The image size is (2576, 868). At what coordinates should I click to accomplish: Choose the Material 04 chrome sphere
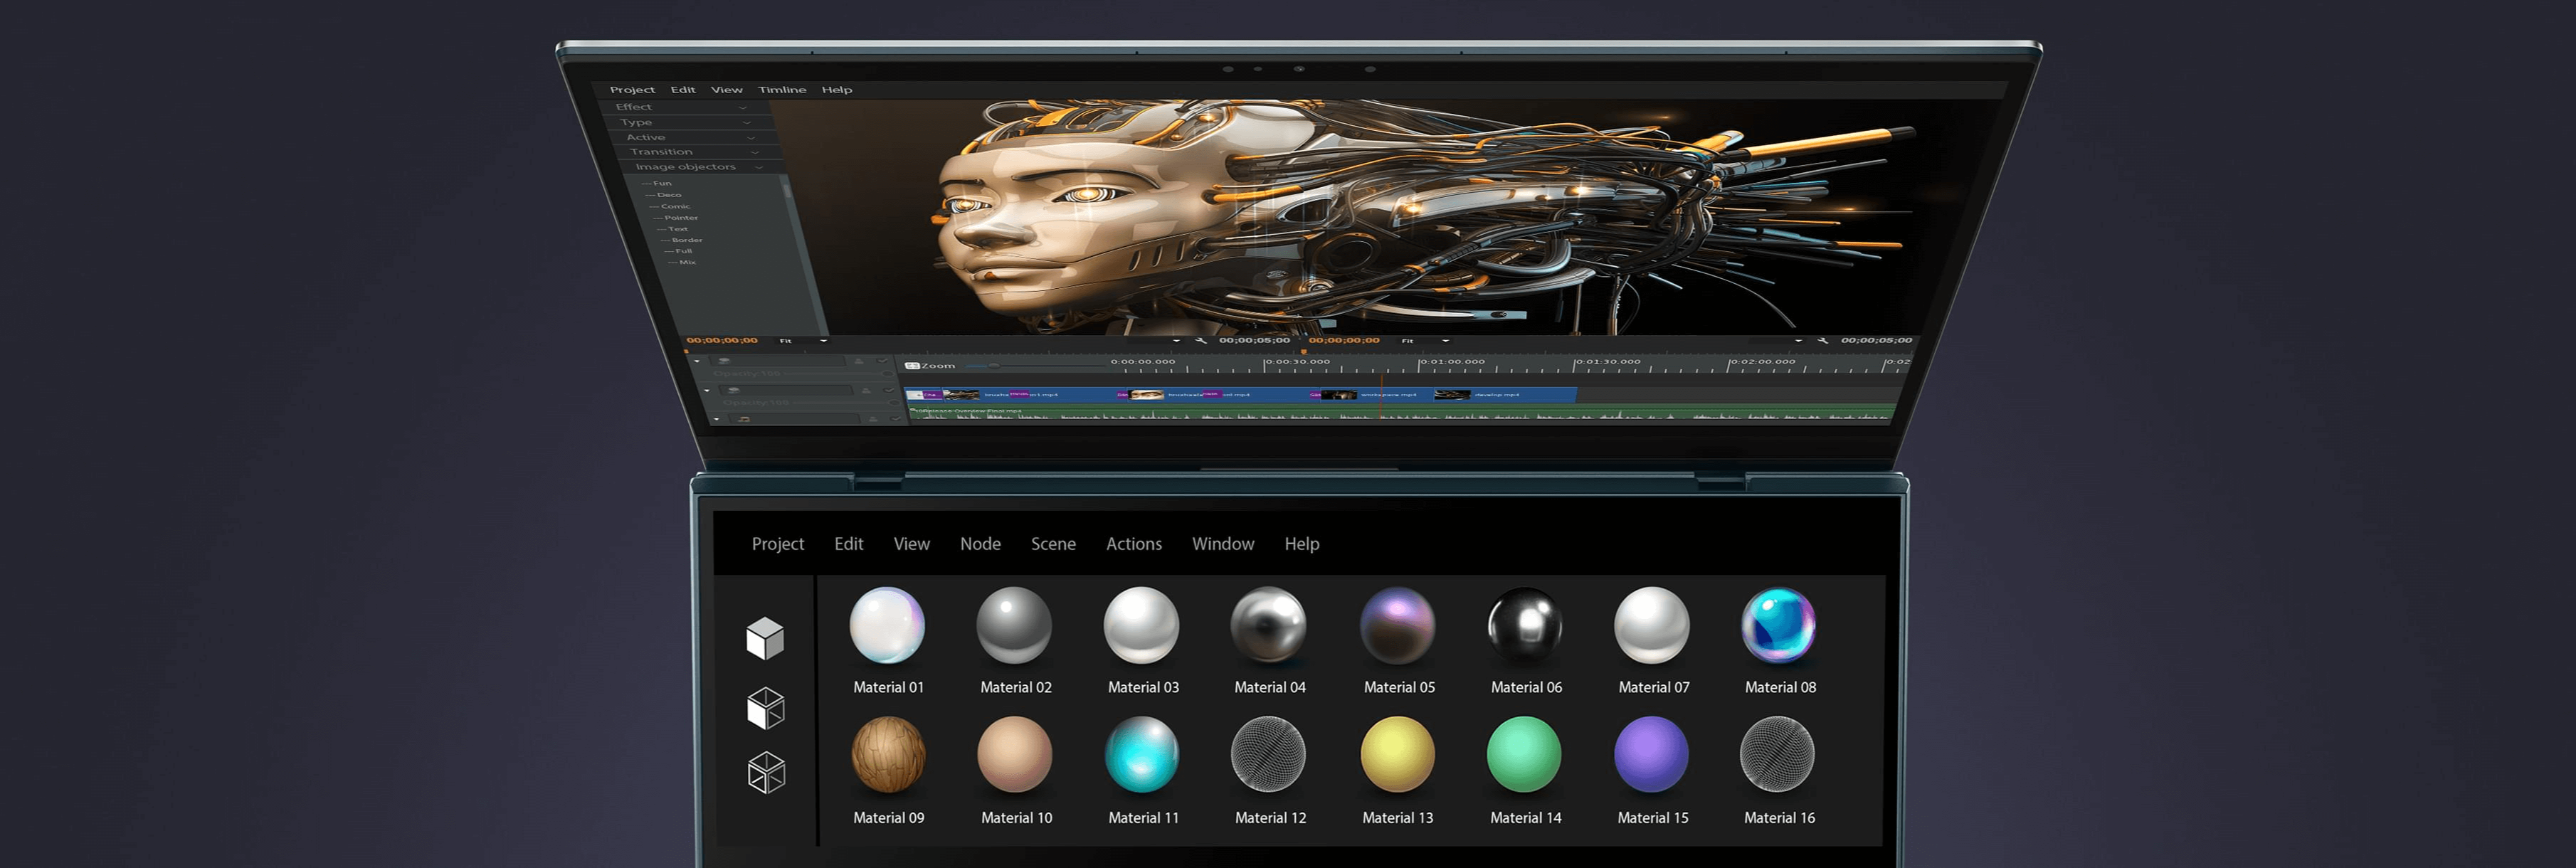point(1268,625)
